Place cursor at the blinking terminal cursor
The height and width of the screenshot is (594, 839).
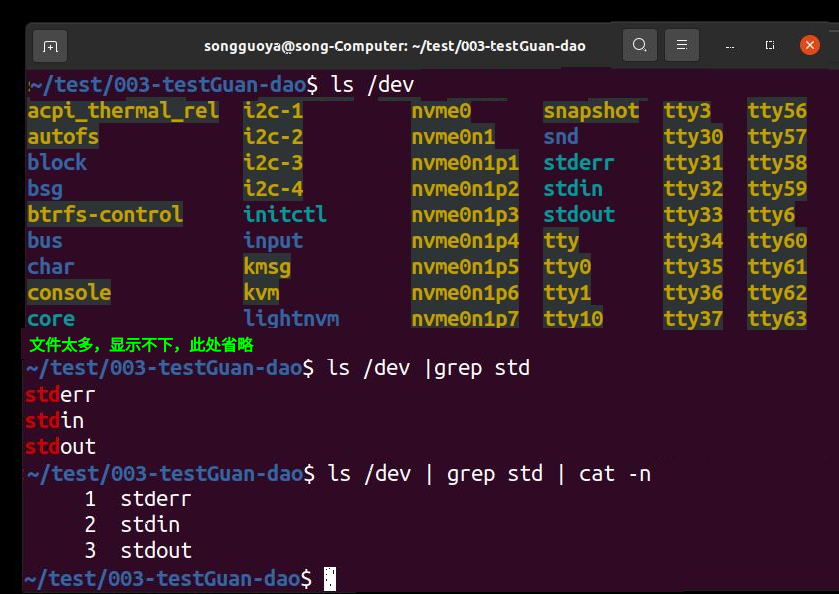[330, 576]
